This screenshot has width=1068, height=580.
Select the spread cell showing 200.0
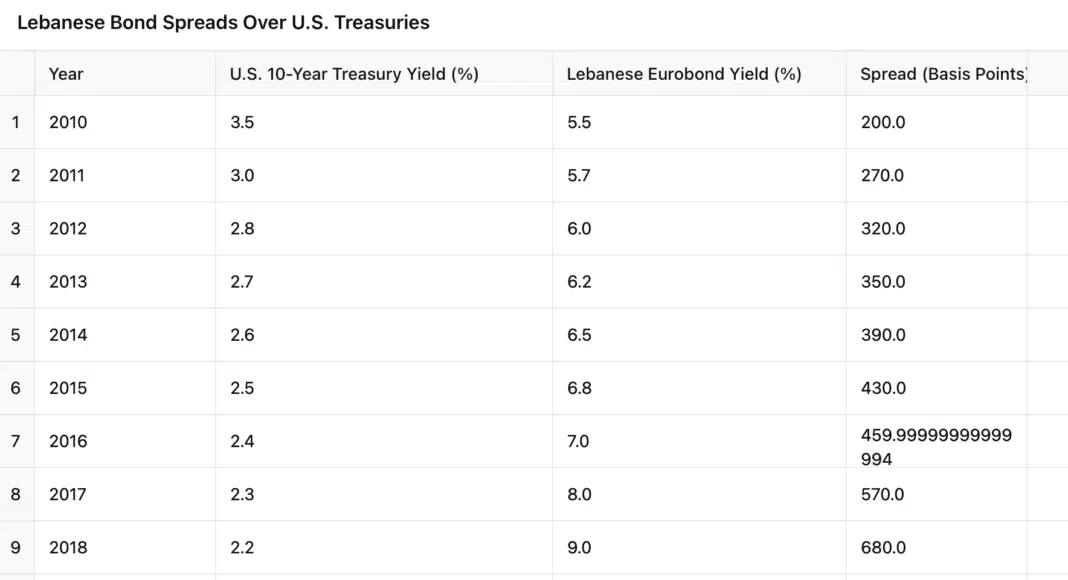point(883,122)
